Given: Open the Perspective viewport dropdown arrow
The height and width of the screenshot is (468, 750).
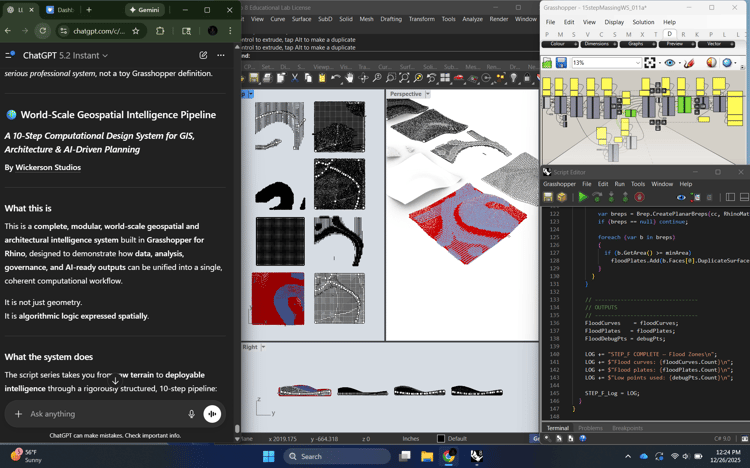Looking at the screenshot, I should (x=428, y=94).
